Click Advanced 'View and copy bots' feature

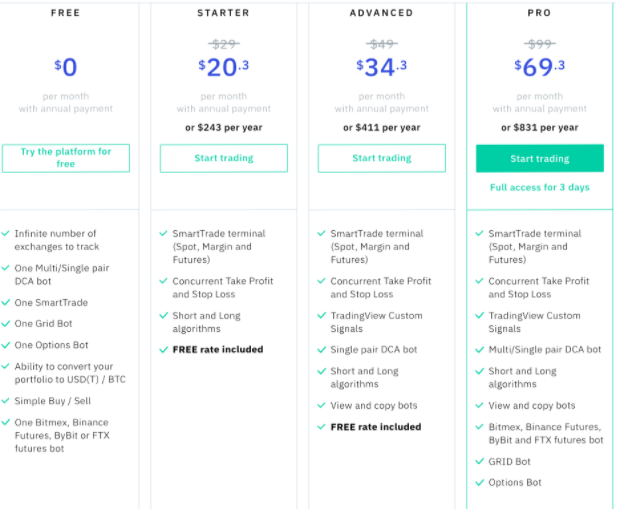tap(374, 406)
